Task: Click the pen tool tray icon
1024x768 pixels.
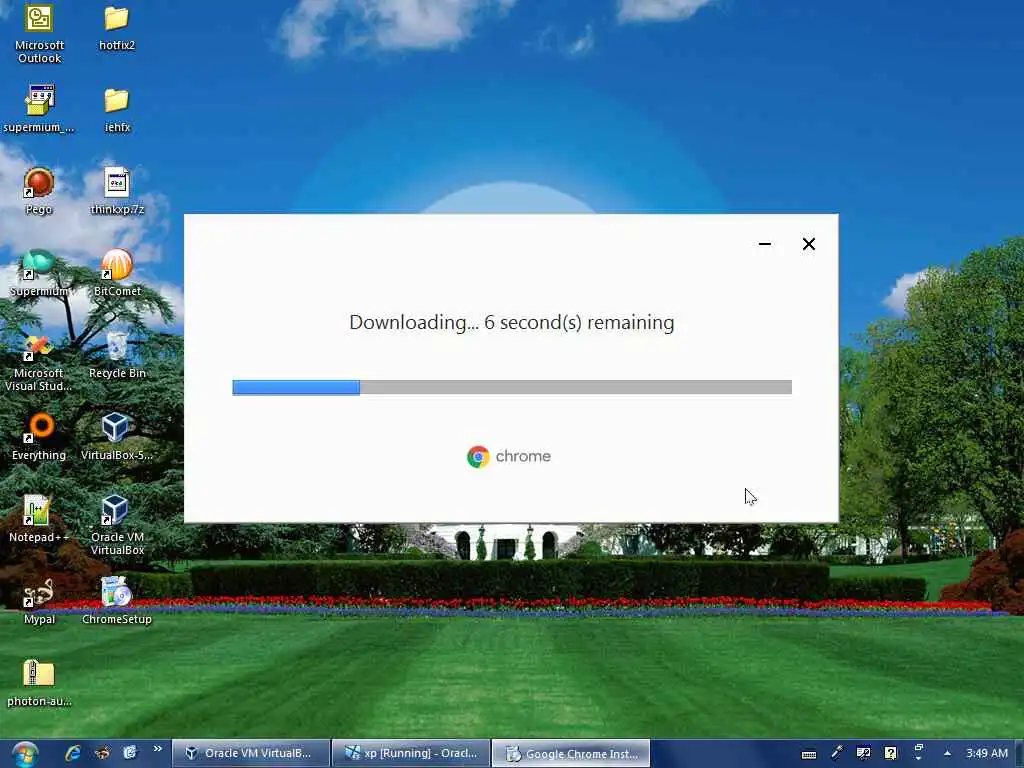Action: [x=836, y=753]
